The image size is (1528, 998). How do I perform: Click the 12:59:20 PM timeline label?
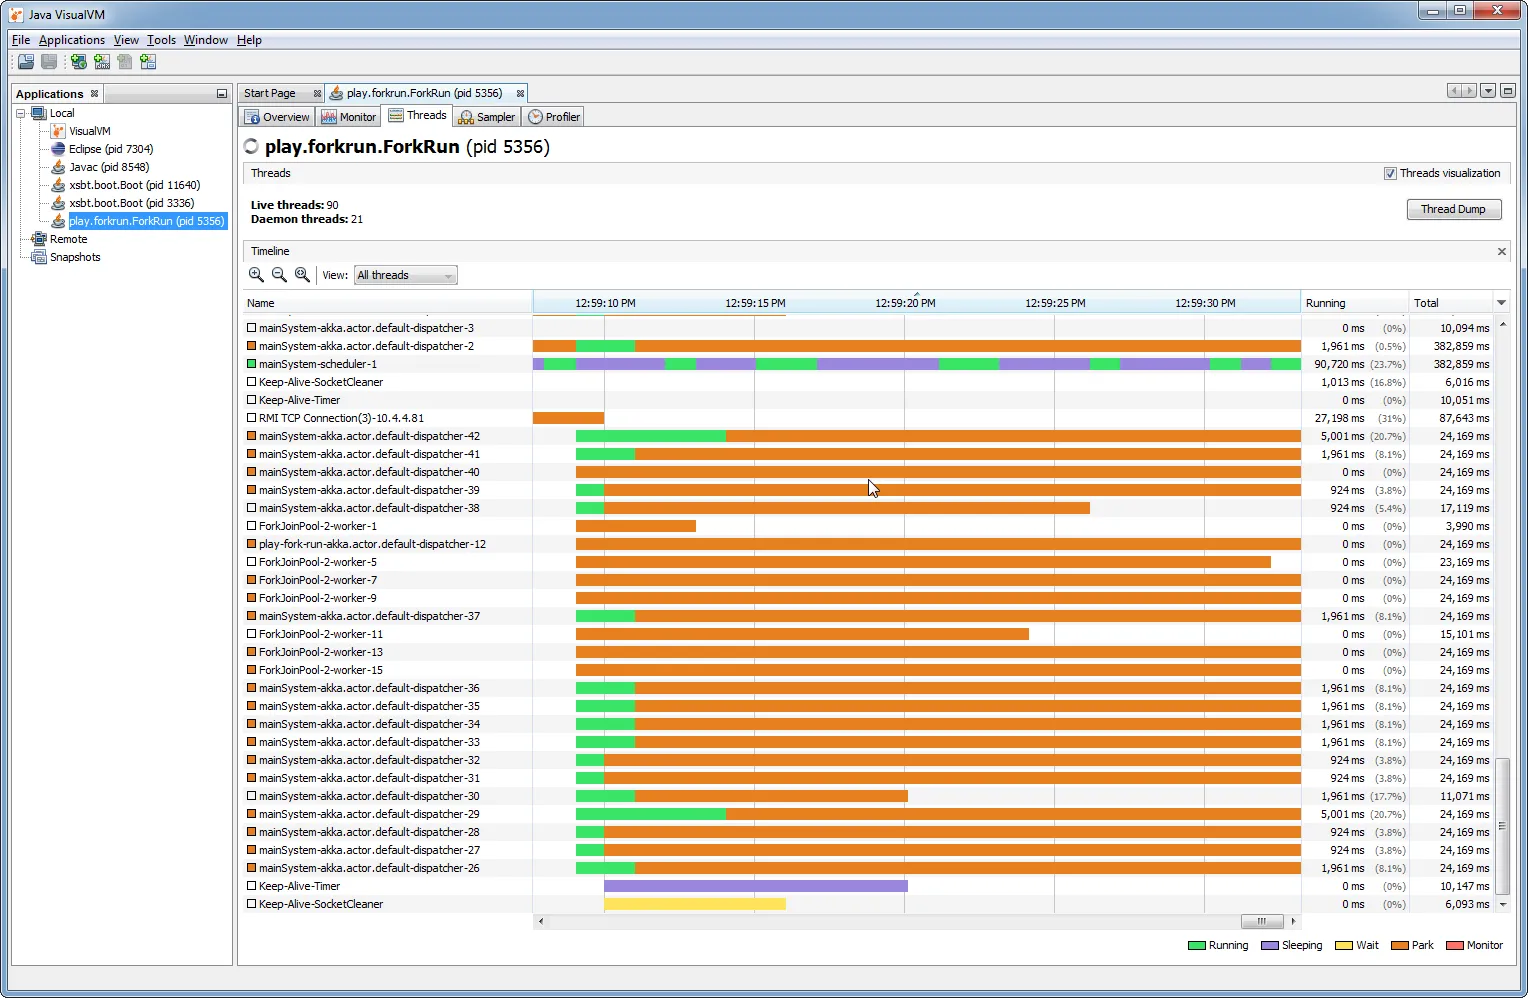point(905,303)
